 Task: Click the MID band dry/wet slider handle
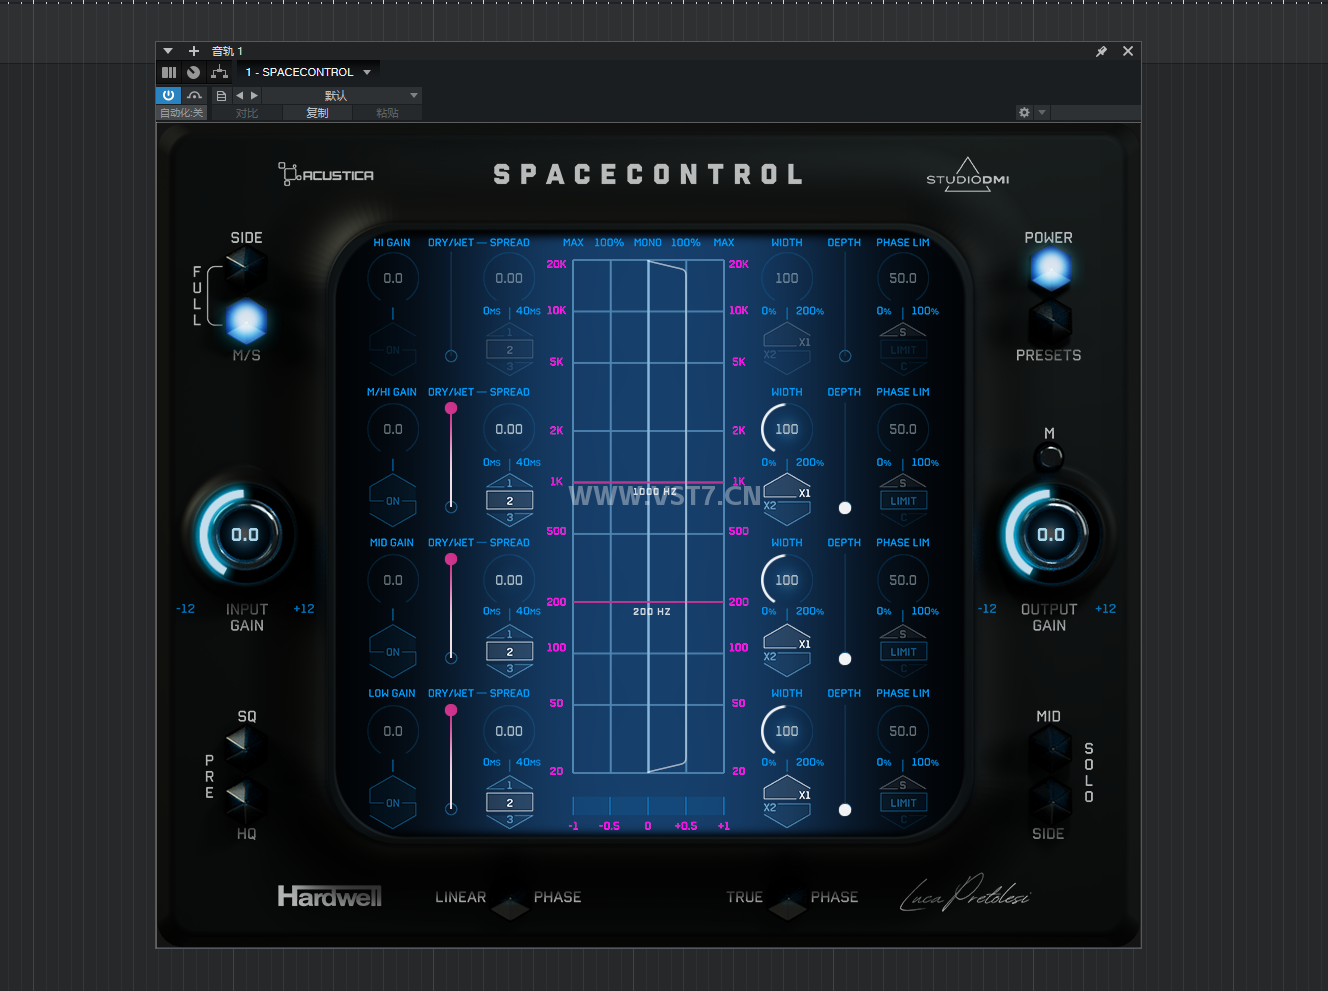click(x=451, y=559)
